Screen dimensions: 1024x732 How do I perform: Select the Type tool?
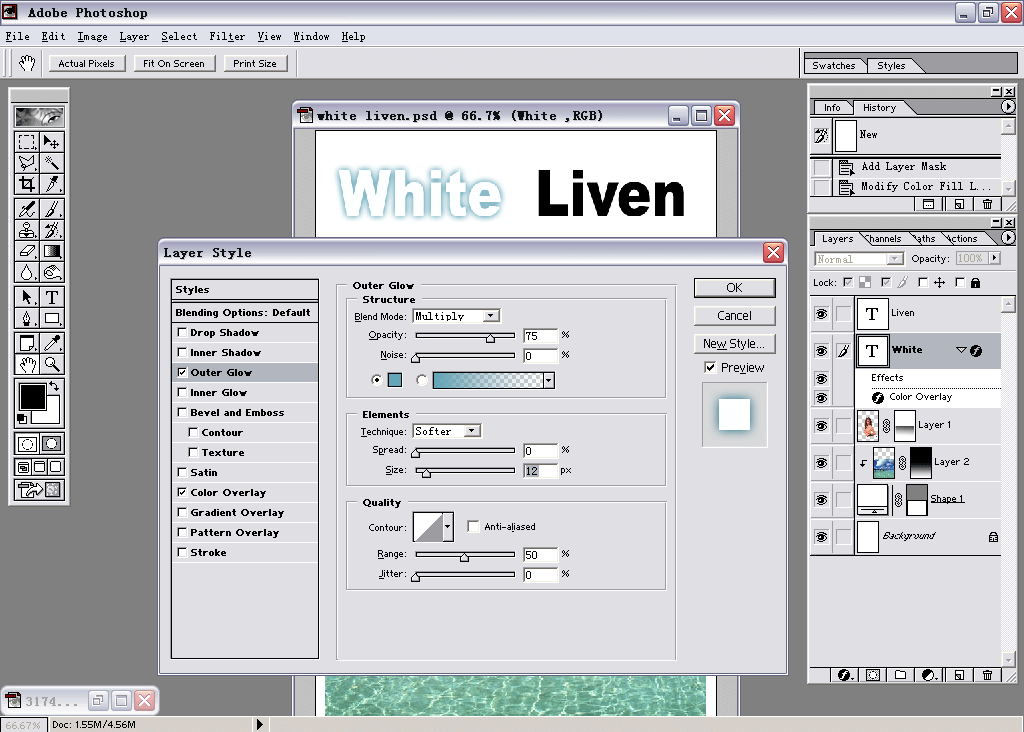52,297
